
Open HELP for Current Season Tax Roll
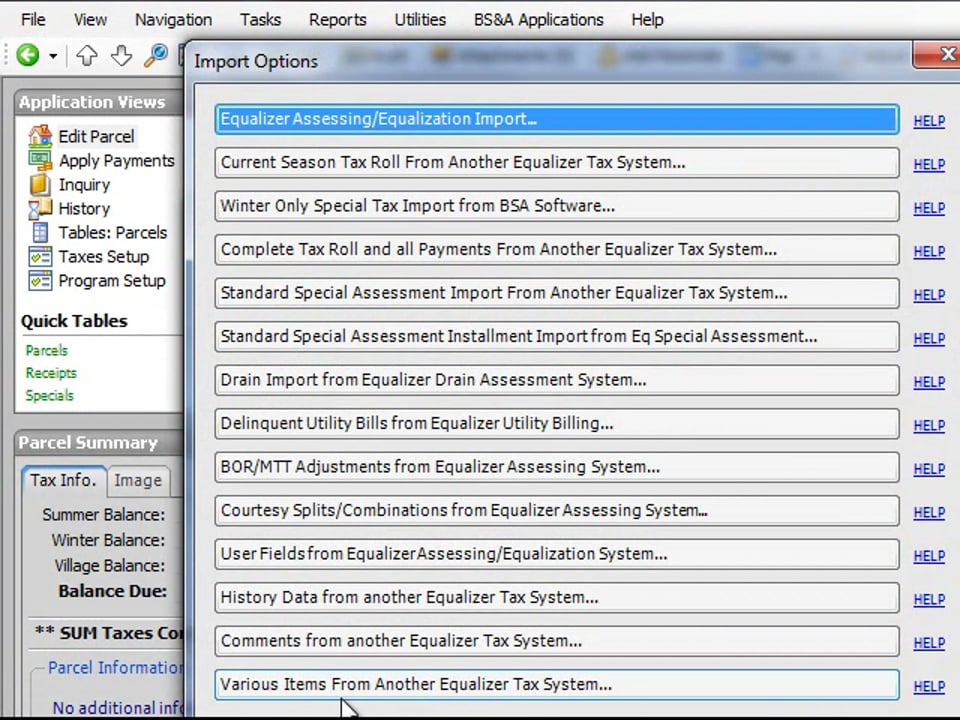point(929,165)
